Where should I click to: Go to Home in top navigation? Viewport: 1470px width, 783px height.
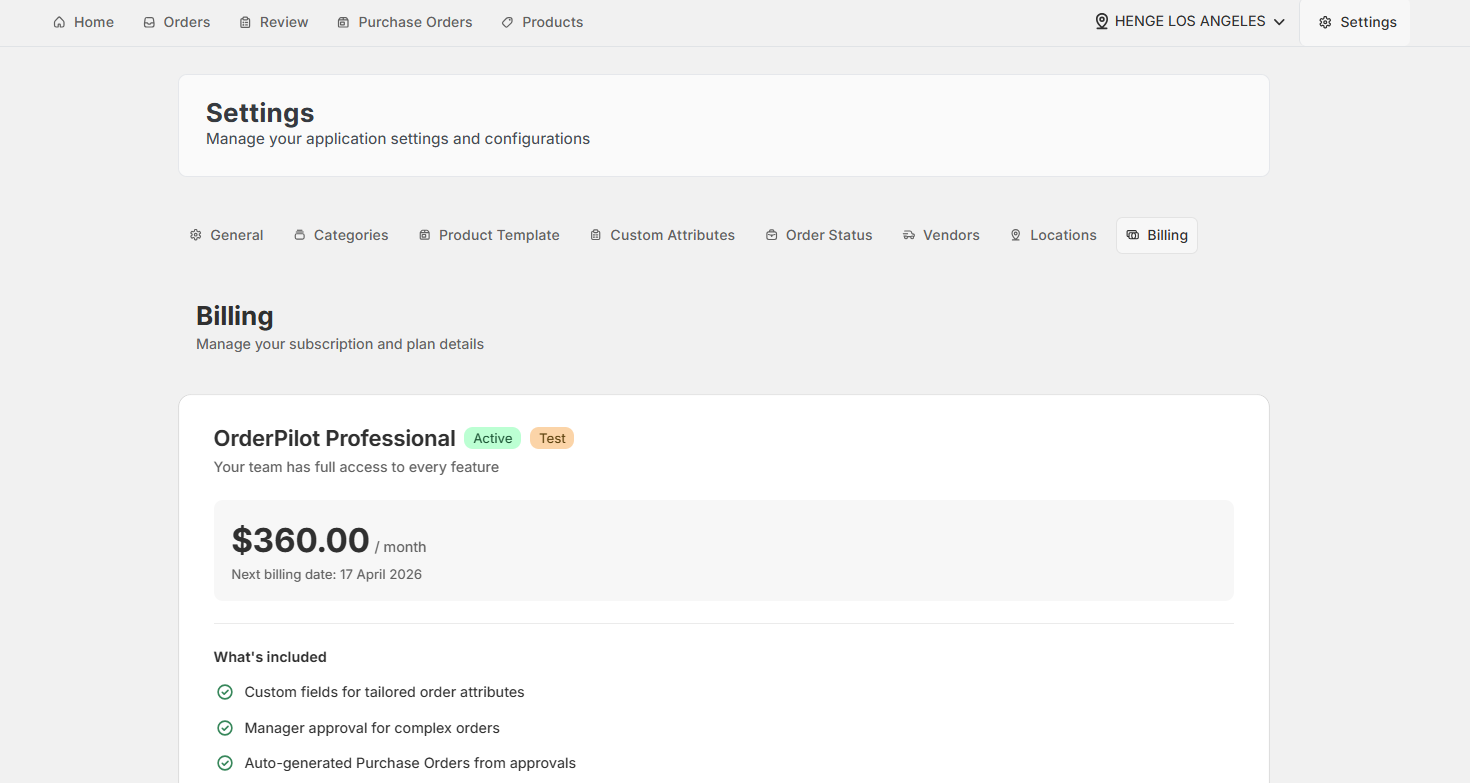click(x=83, y=22)
